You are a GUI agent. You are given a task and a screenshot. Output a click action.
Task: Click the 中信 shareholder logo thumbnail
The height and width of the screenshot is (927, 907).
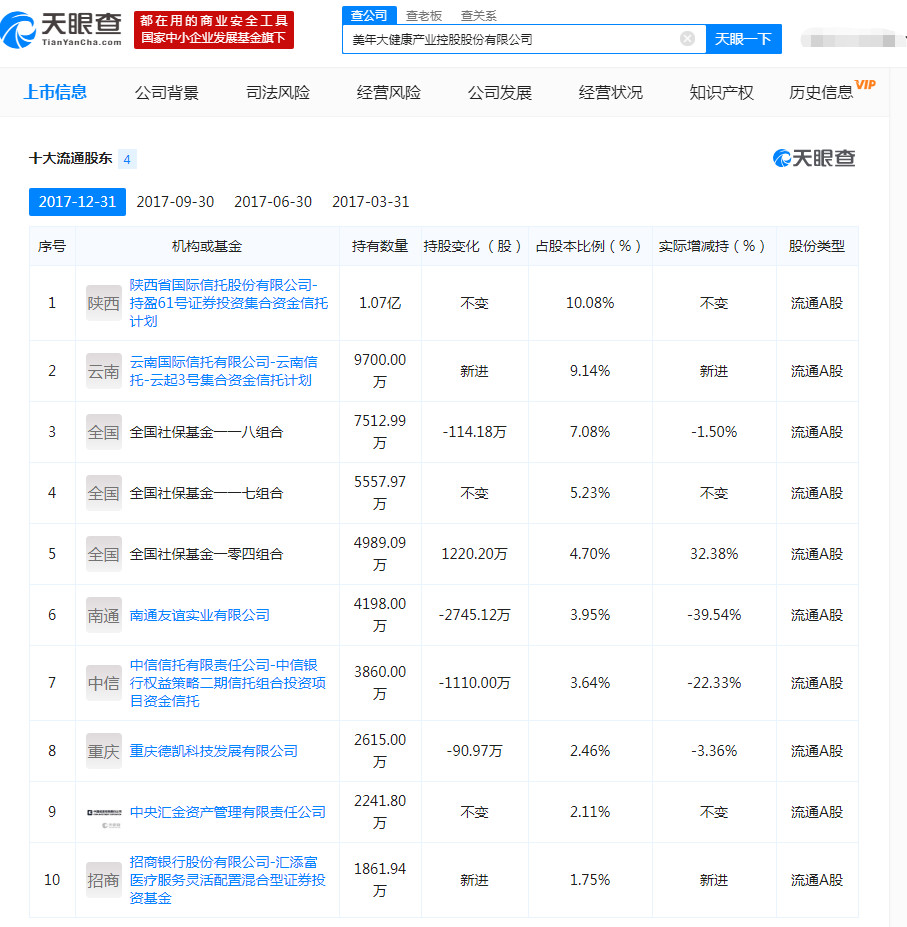coord(103,683)
